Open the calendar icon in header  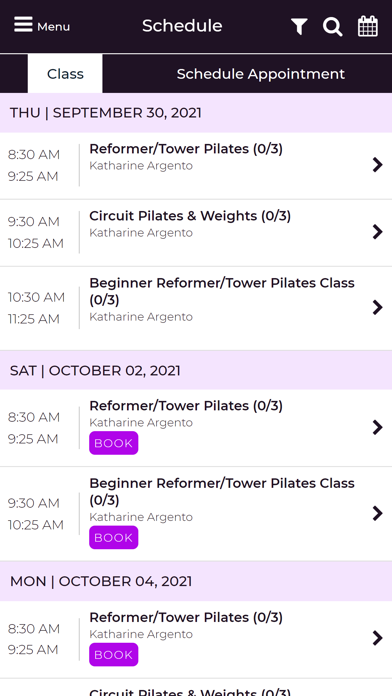pyautogui.click(x=368, y=26)
